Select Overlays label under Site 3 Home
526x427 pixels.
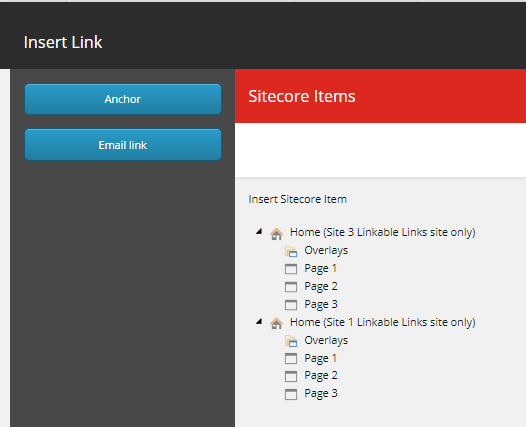coord(326,251)
